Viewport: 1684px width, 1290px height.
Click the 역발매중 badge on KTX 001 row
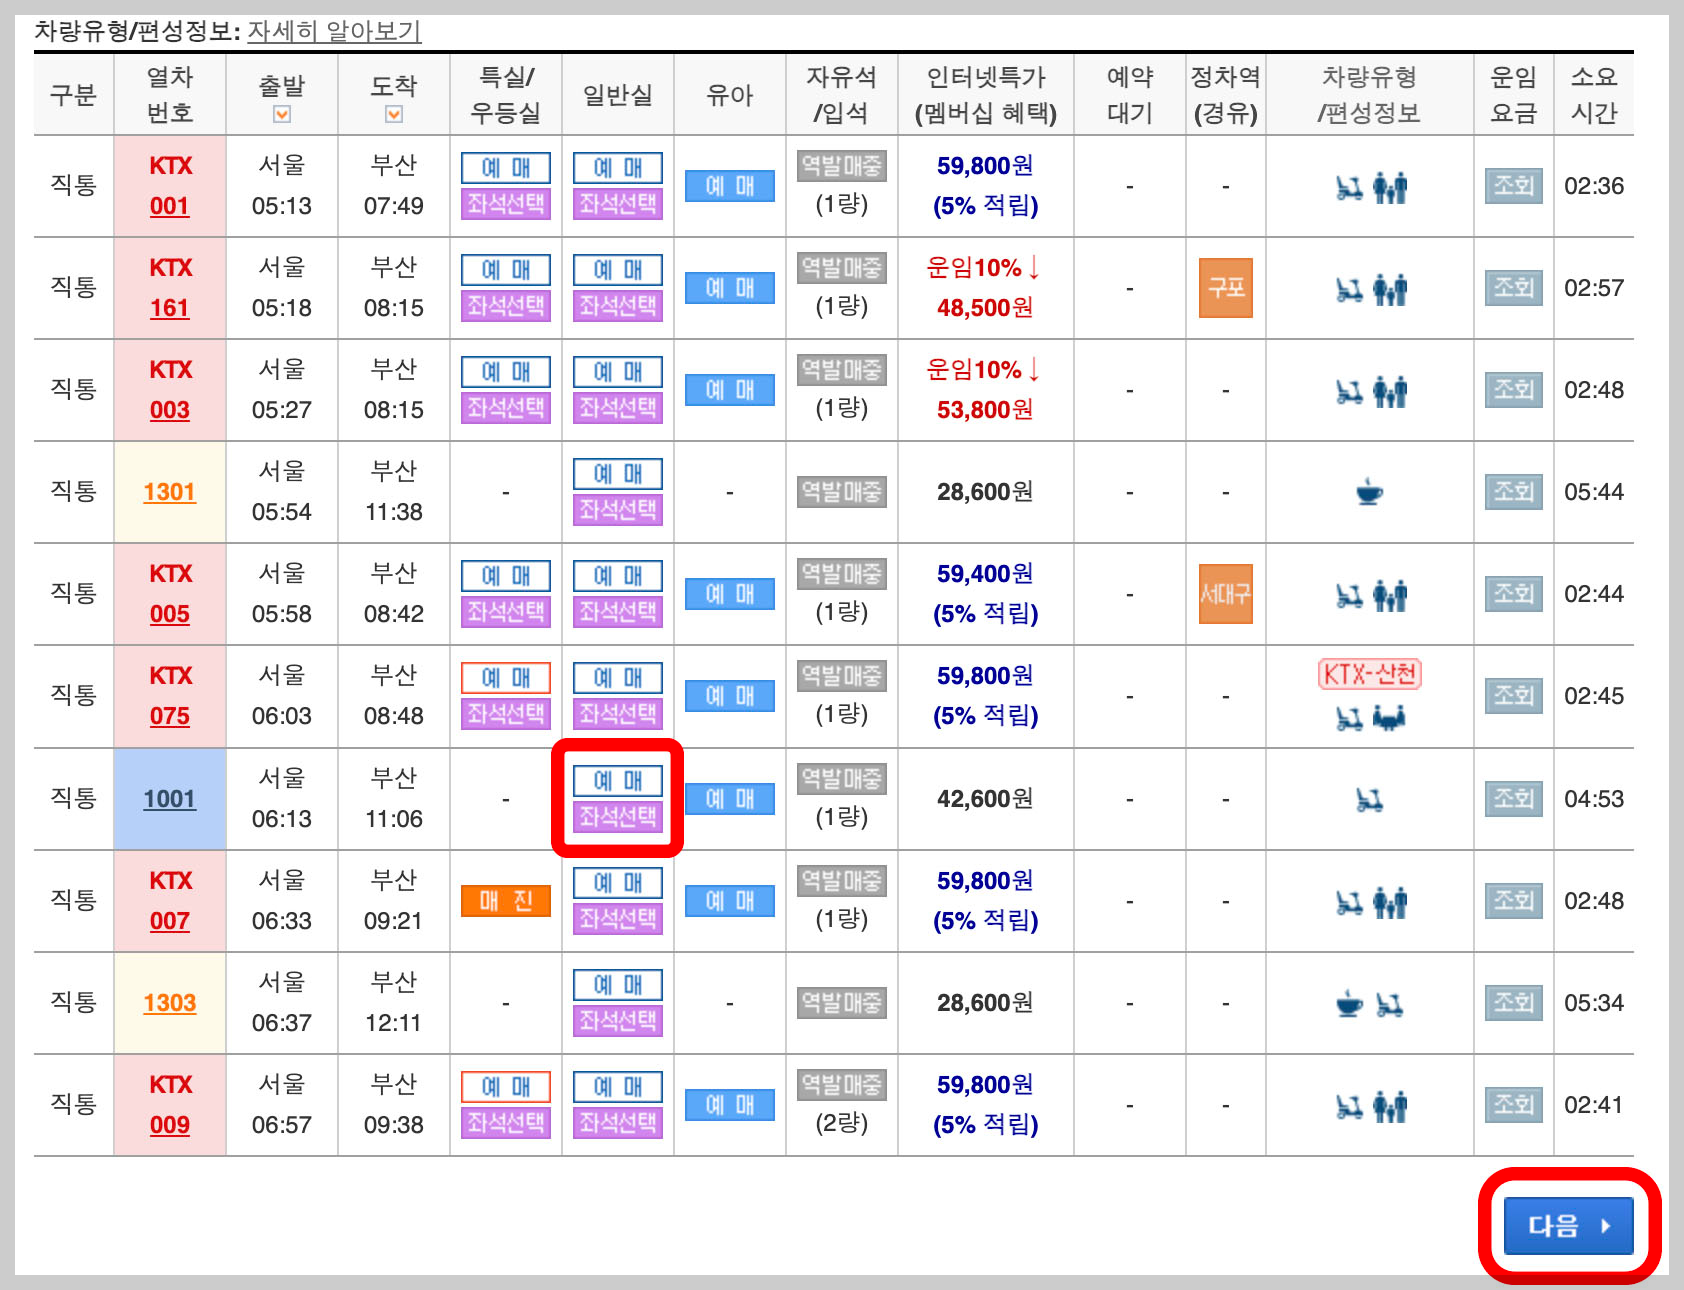841,166
